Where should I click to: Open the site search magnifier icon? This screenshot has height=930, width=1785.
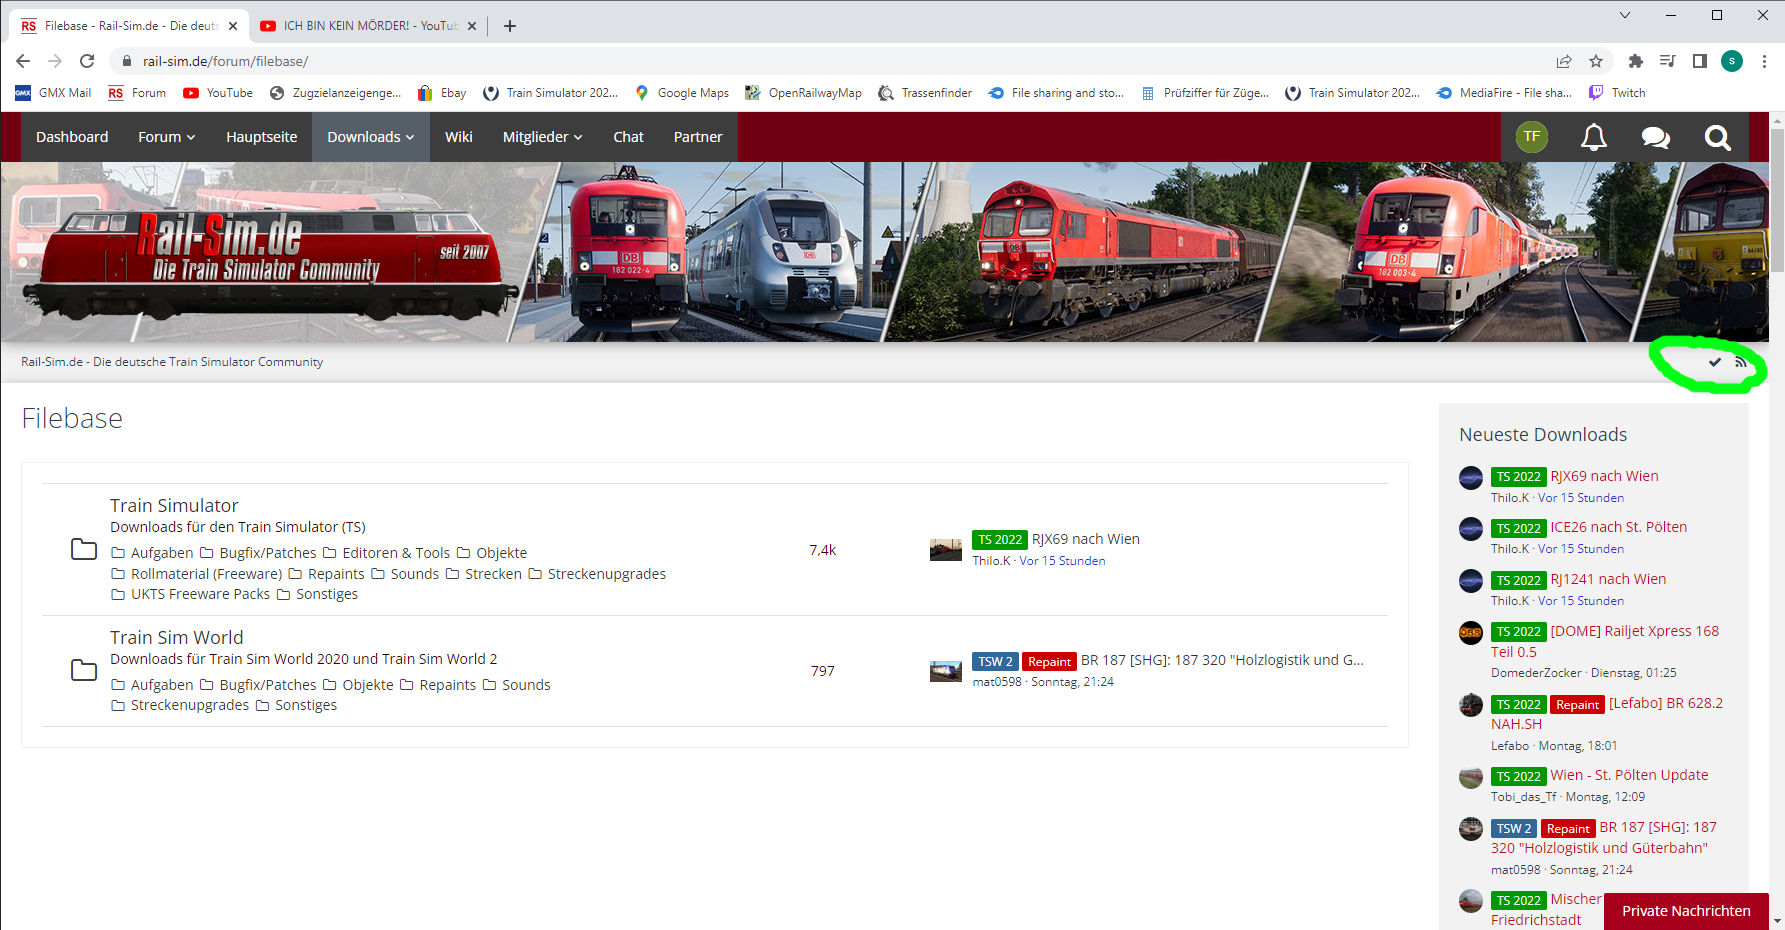(1718, 137)
